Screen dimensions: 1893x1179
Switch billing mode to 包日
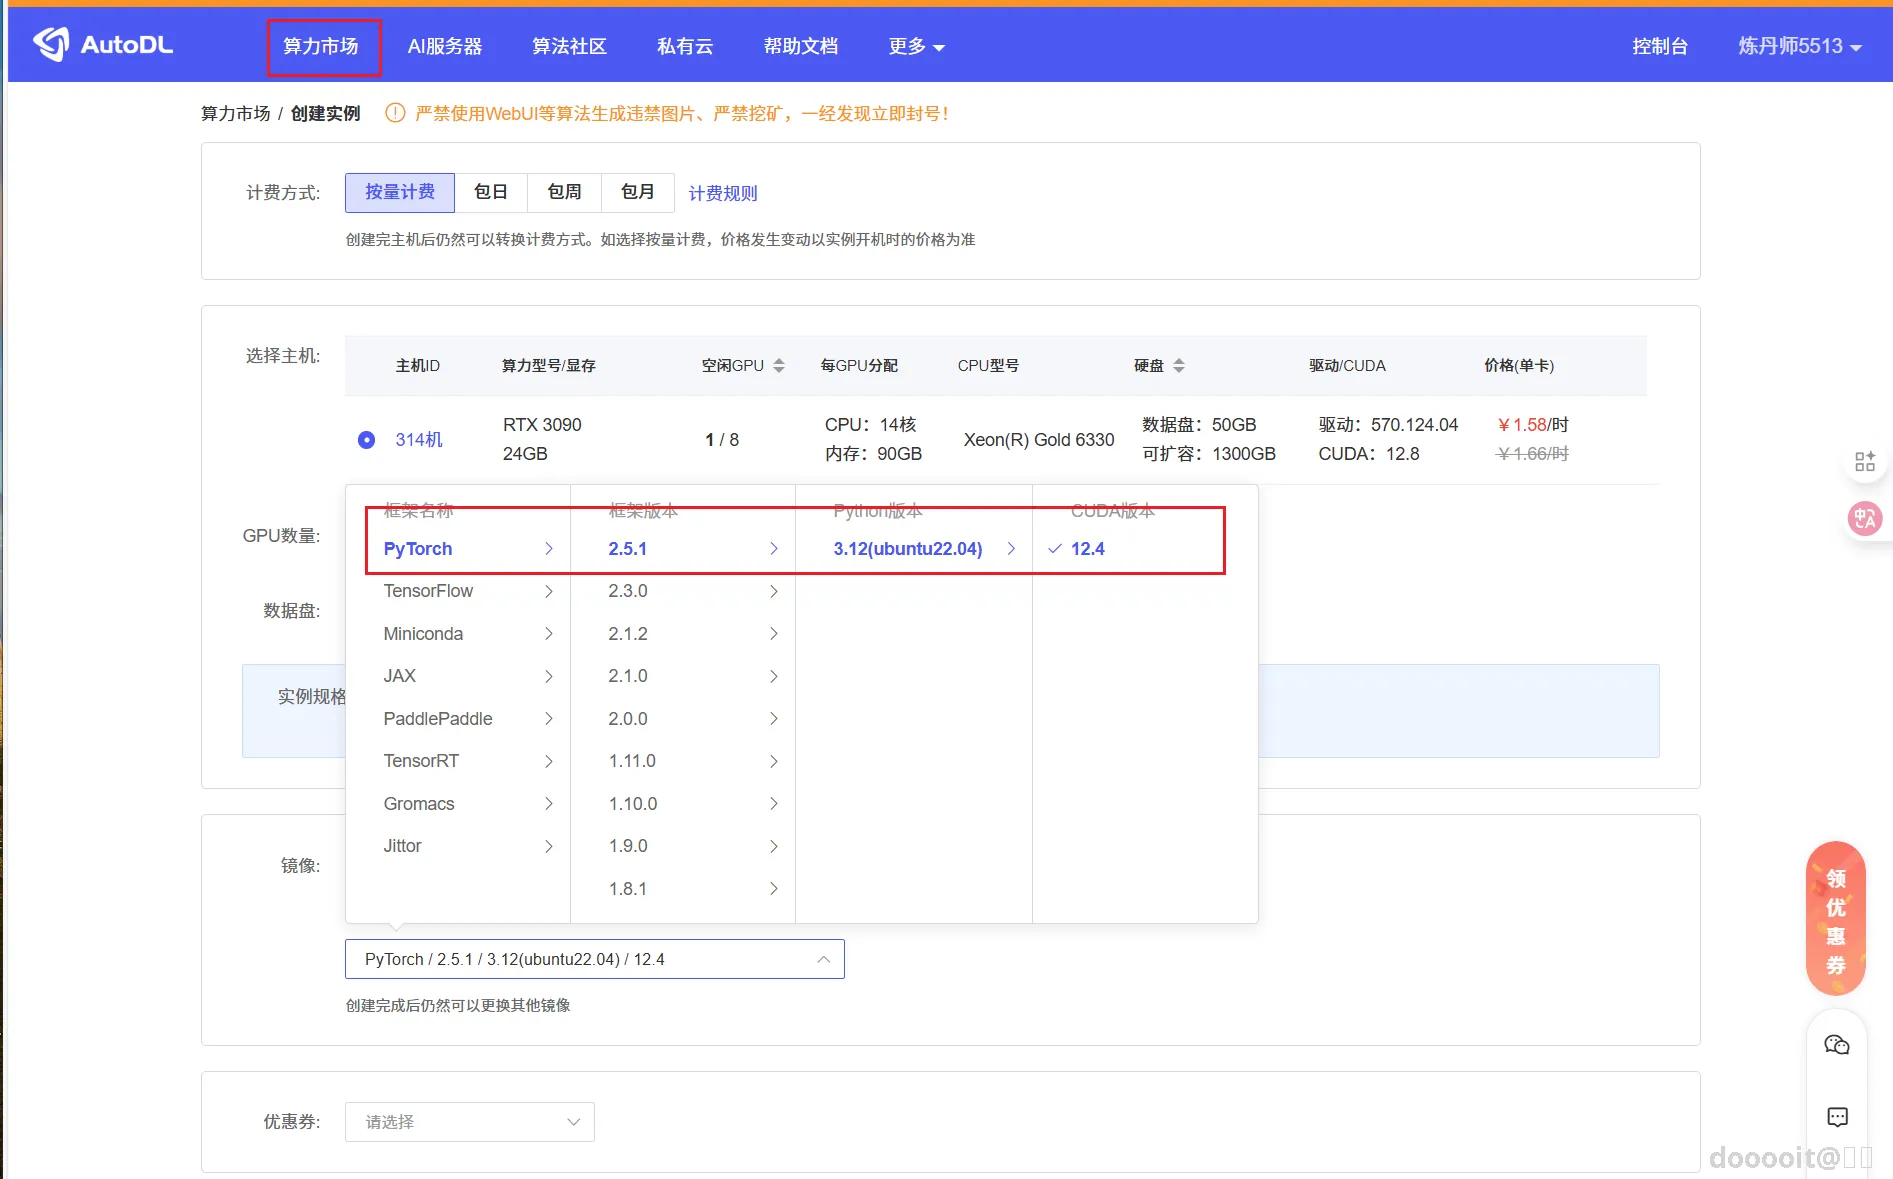pos(490,192)
